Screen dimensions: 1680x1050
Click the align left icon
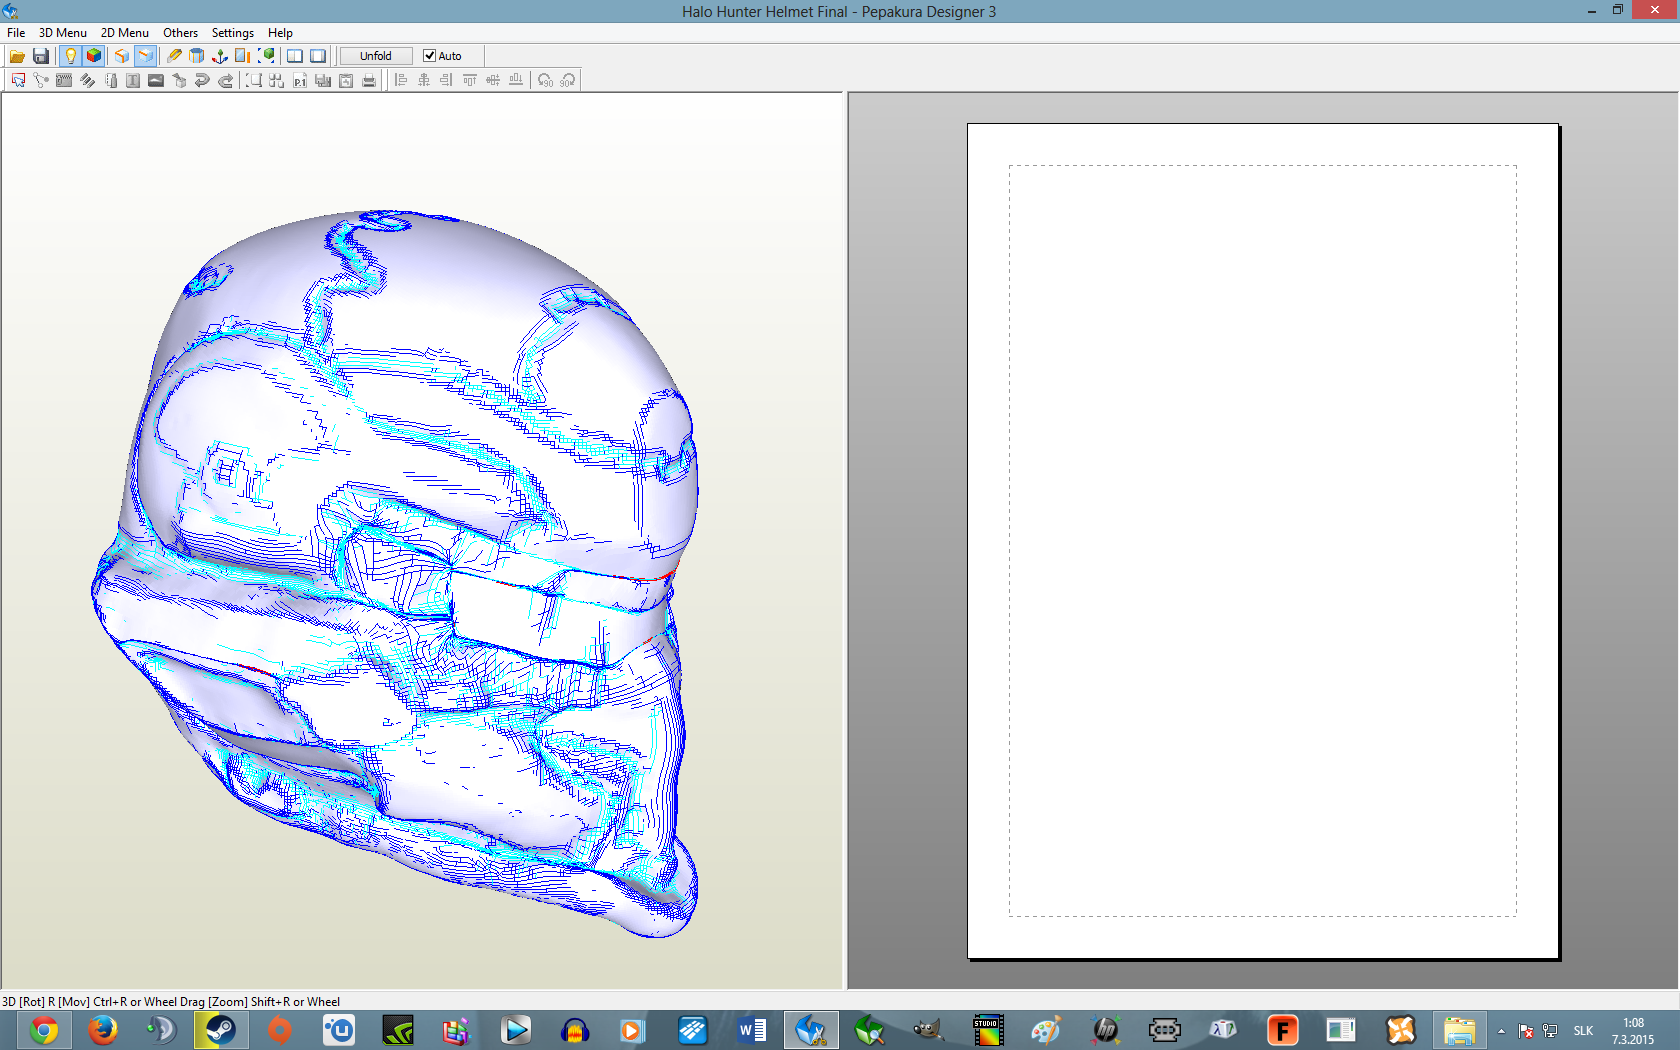[x=401, y=81]
